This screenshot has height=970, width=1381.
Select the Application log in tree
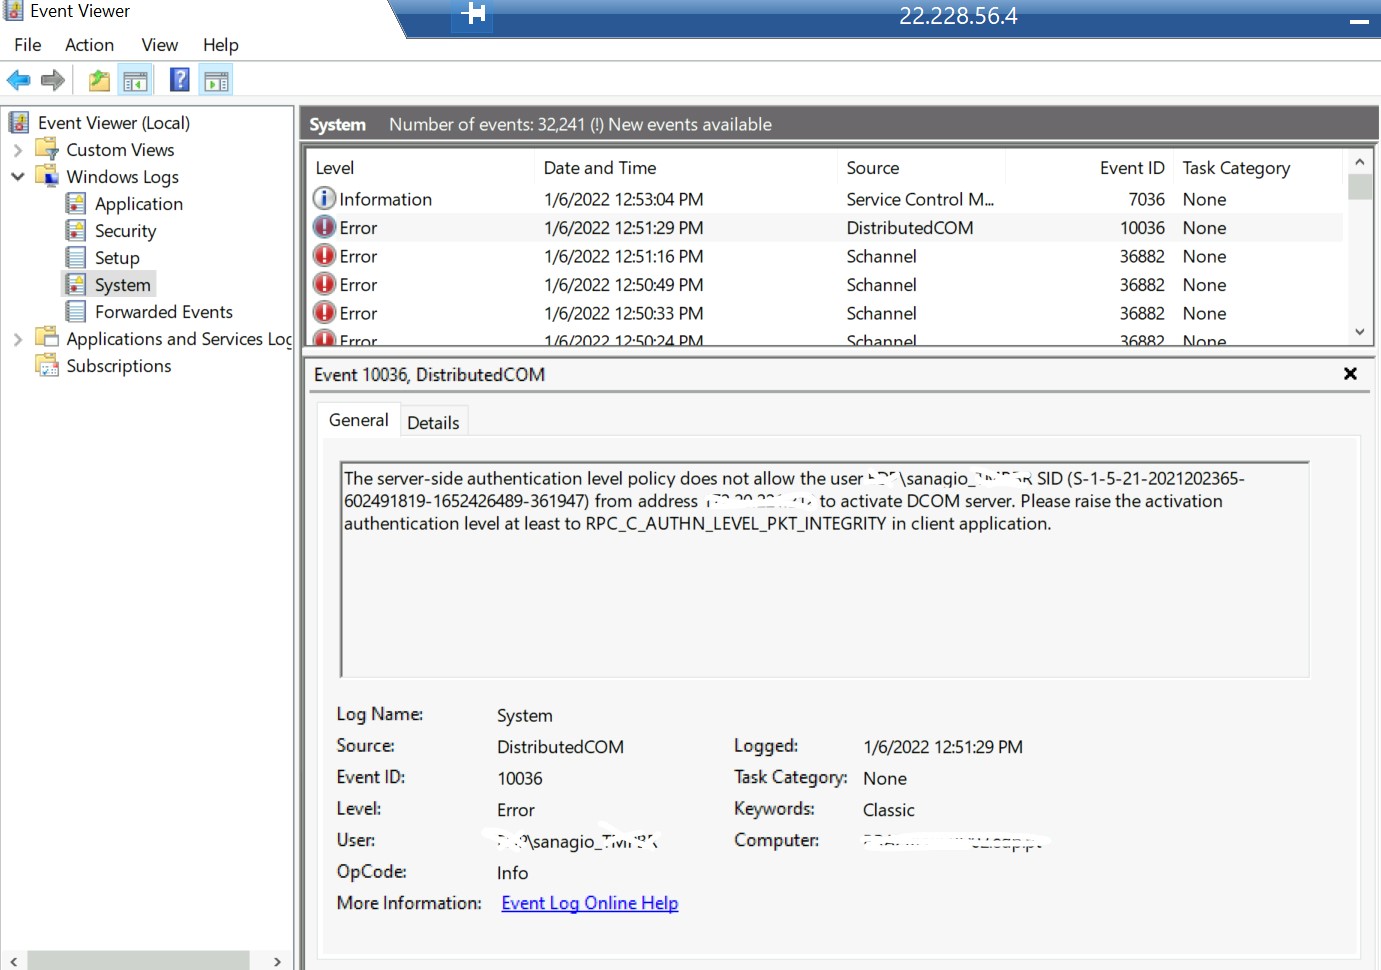[138, 204]
